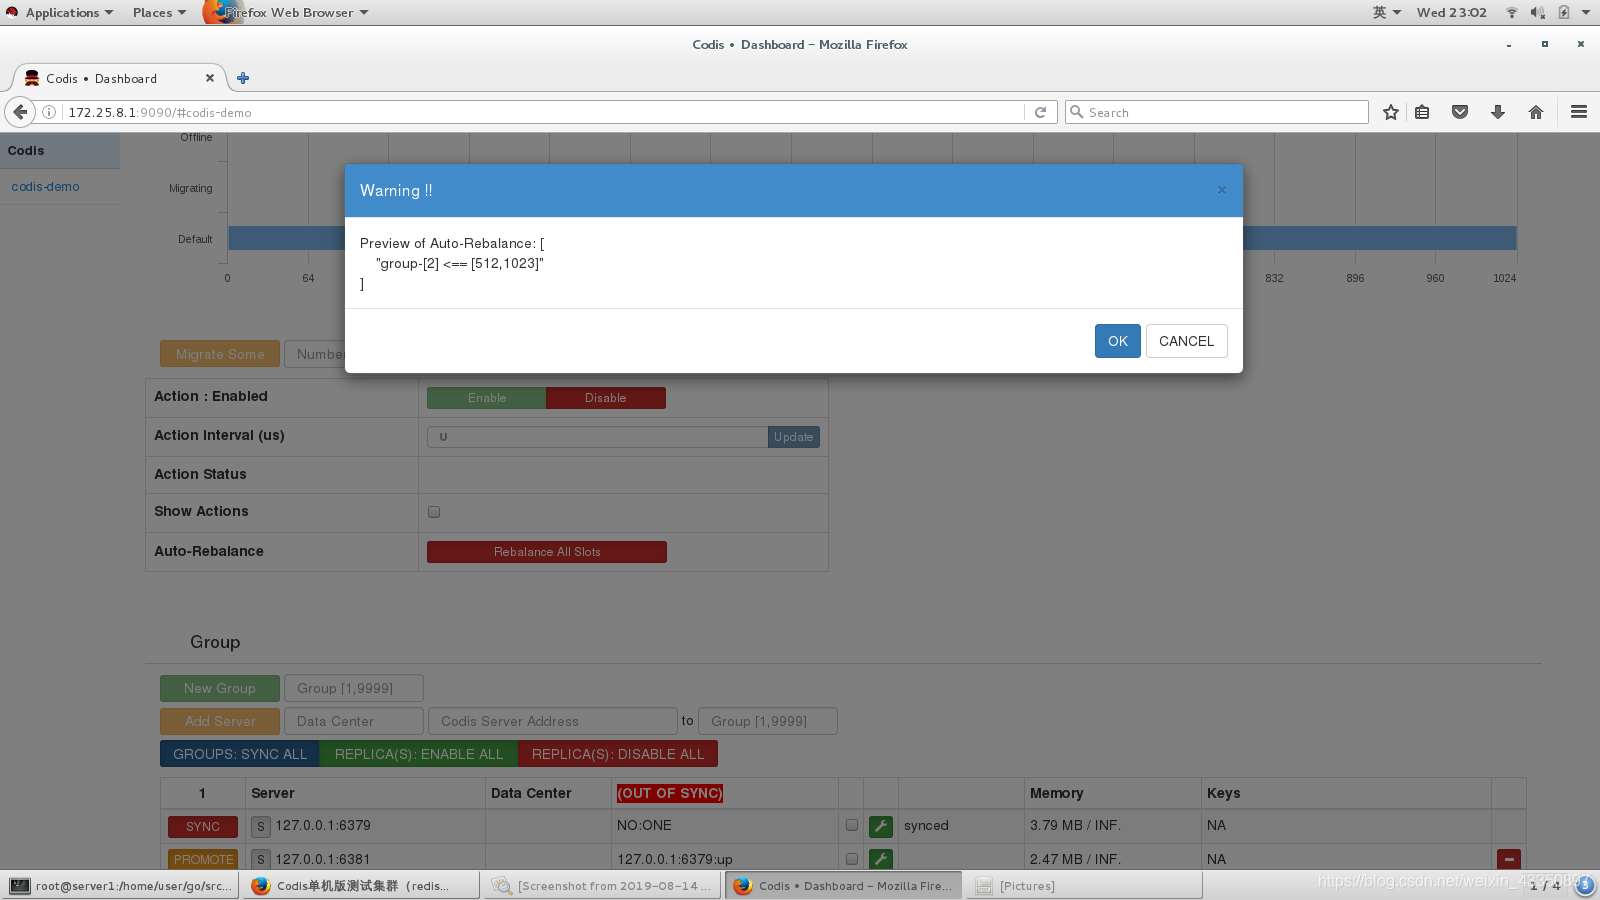Bookmark this page with star icon

[x=1390, y=112]
